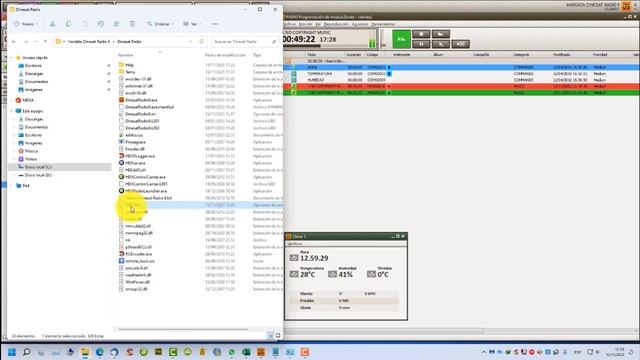This screenshot has width=640, height=360.
Task: Click the Nuevo button in Explorer toolbar
Action: tap(26, 24)
